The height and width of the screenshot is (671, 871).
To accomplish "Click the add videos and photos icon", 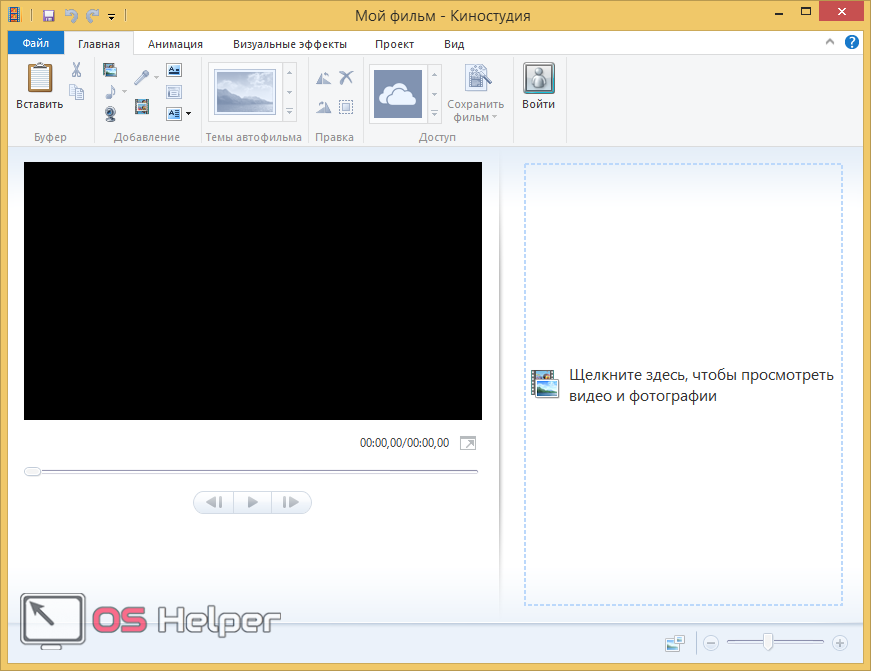I will (x=110, y=70).
